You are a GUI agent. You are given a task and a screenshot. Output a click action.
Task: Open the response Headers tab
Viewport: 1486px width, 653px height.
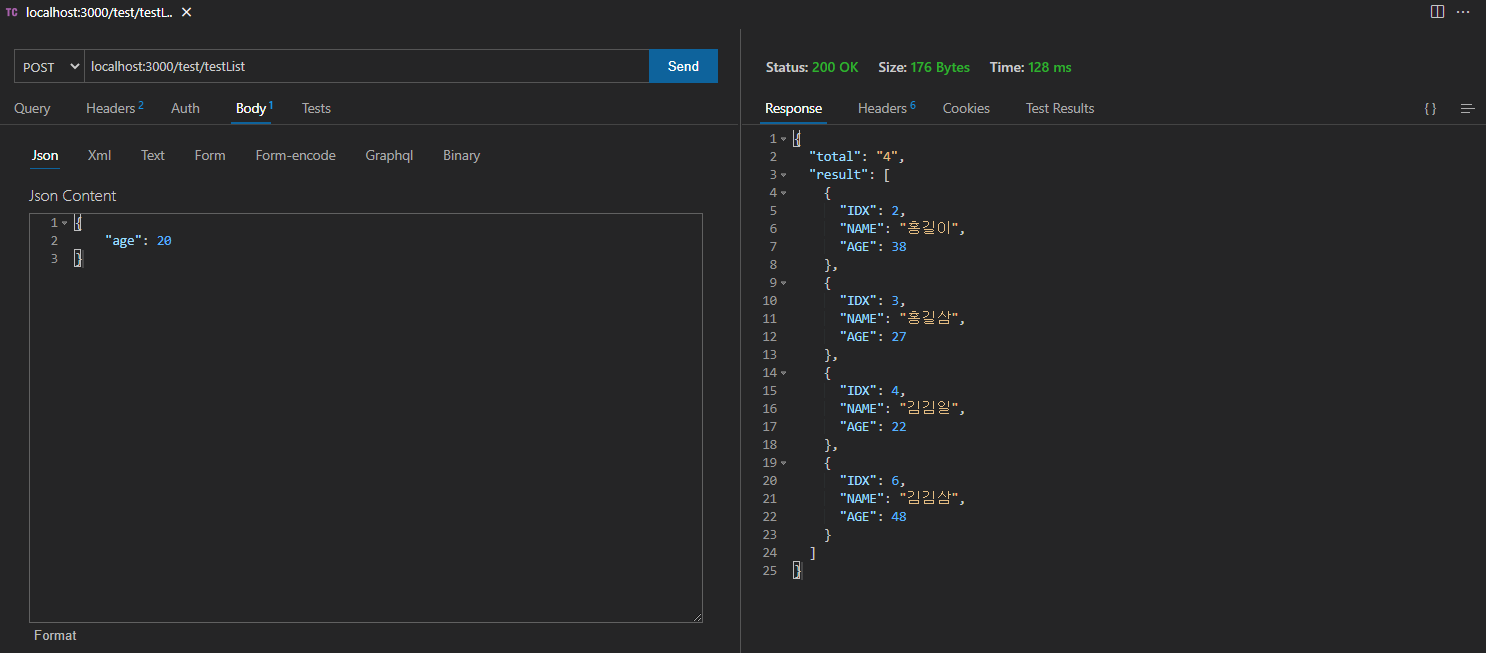(x=886, y=108)
